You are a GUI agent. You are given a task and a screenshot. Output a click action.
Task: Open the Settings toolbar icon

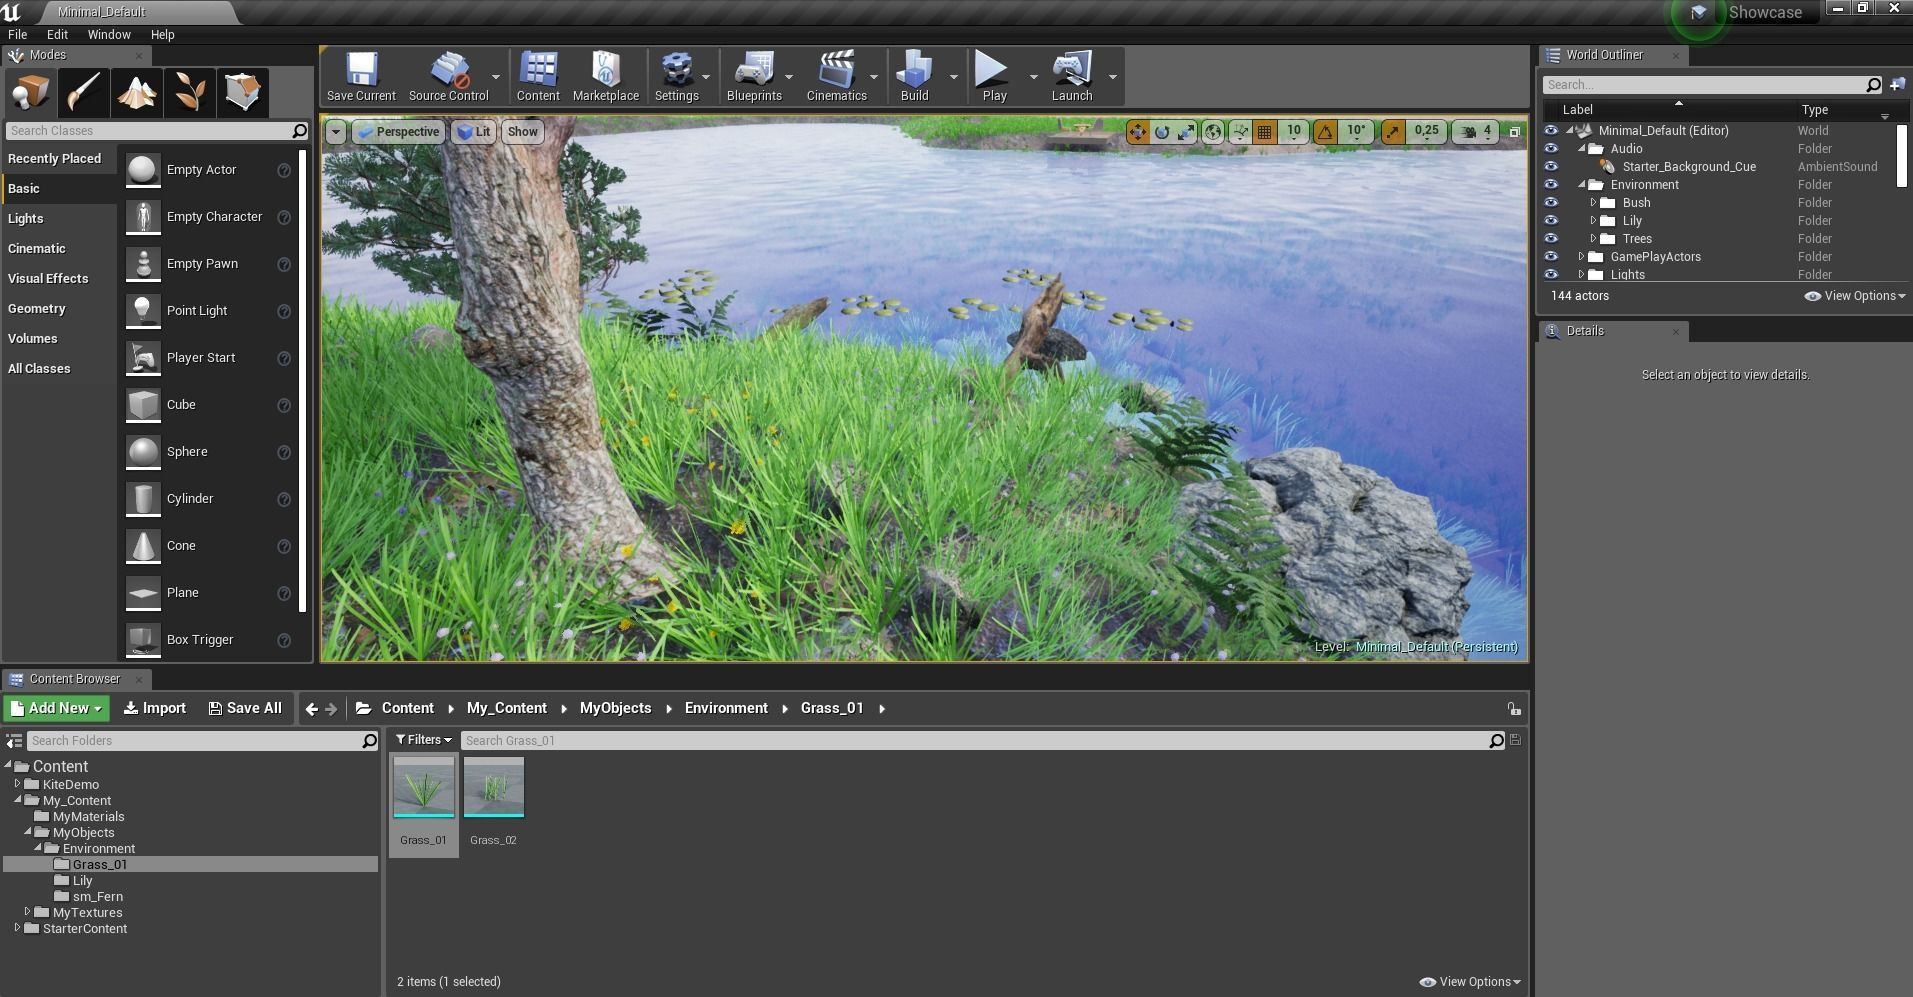coord(677,76)
